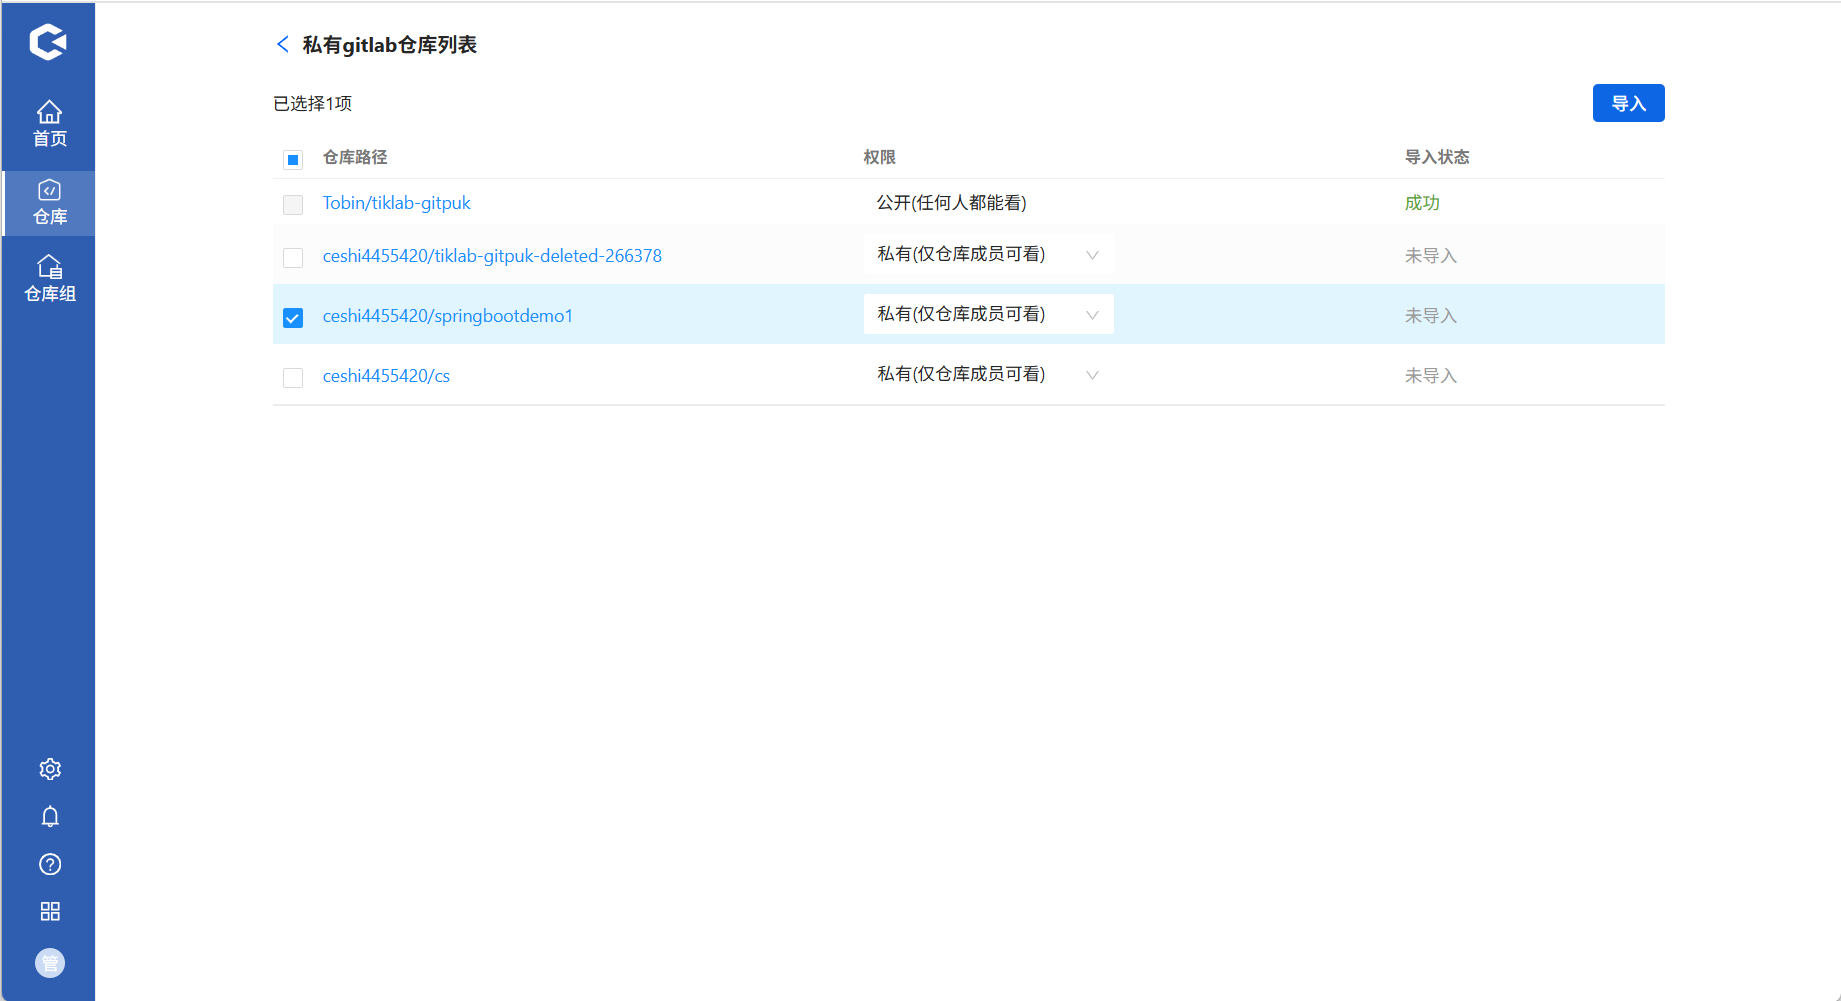Image resolution: width=1841 pixels, height=1001 pixels.
Task: Open the application grid switcher icon
Action: pos(50,911)
